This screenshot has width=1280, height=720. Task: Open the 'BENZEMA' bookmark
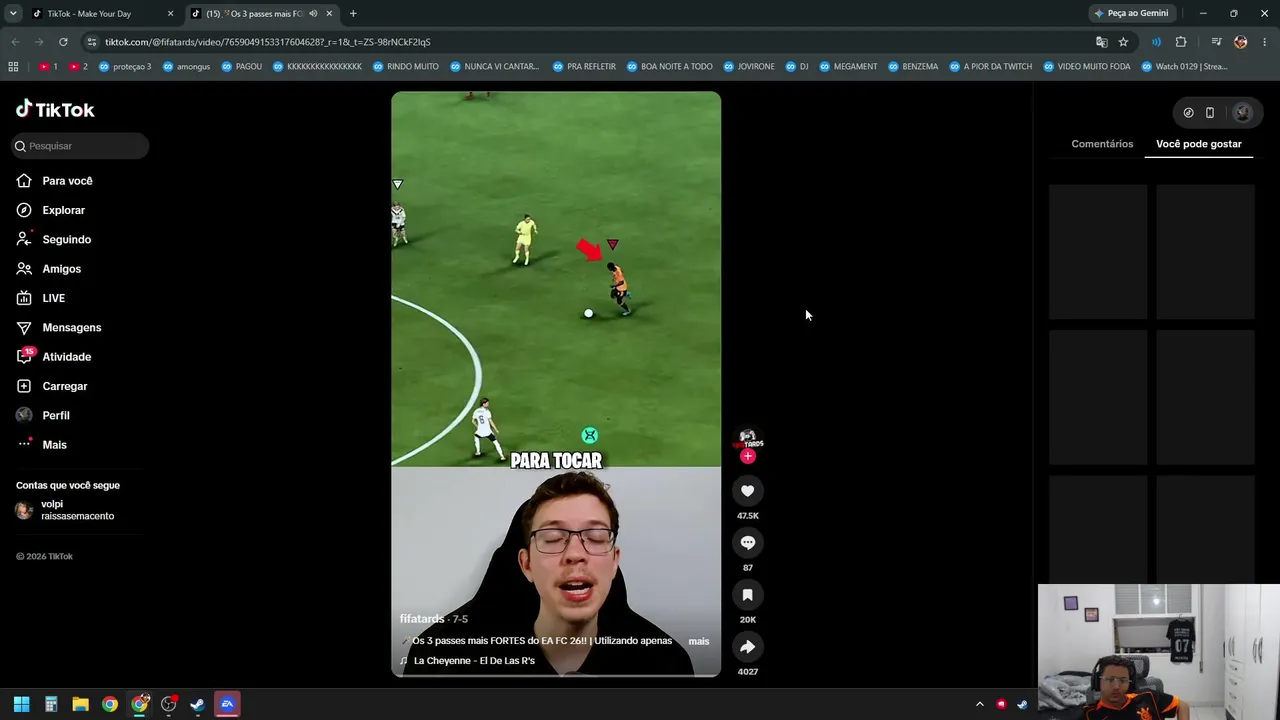(913, 67)
